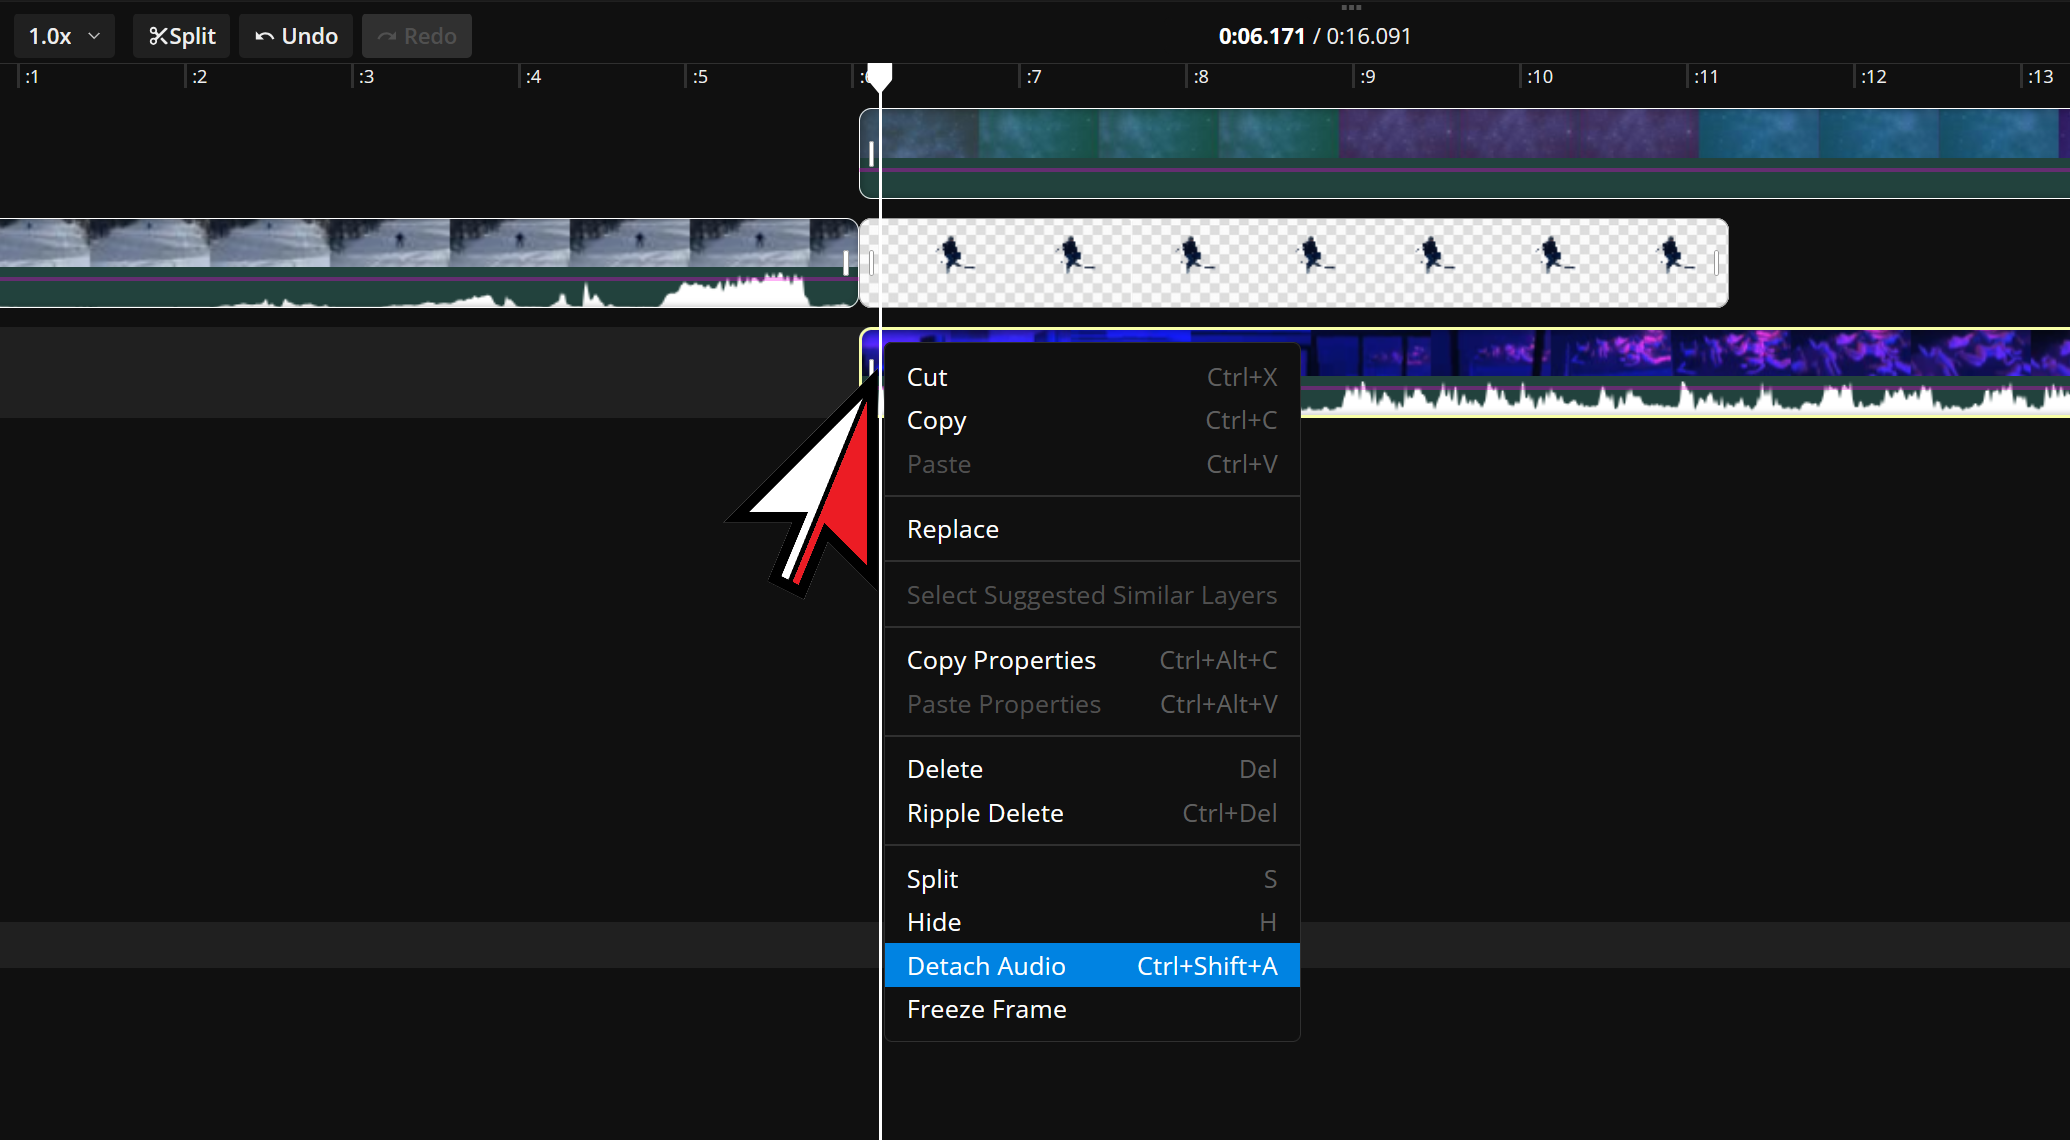
Task: Select Detach Audio from context menu
Action: tap(1091, 966)
